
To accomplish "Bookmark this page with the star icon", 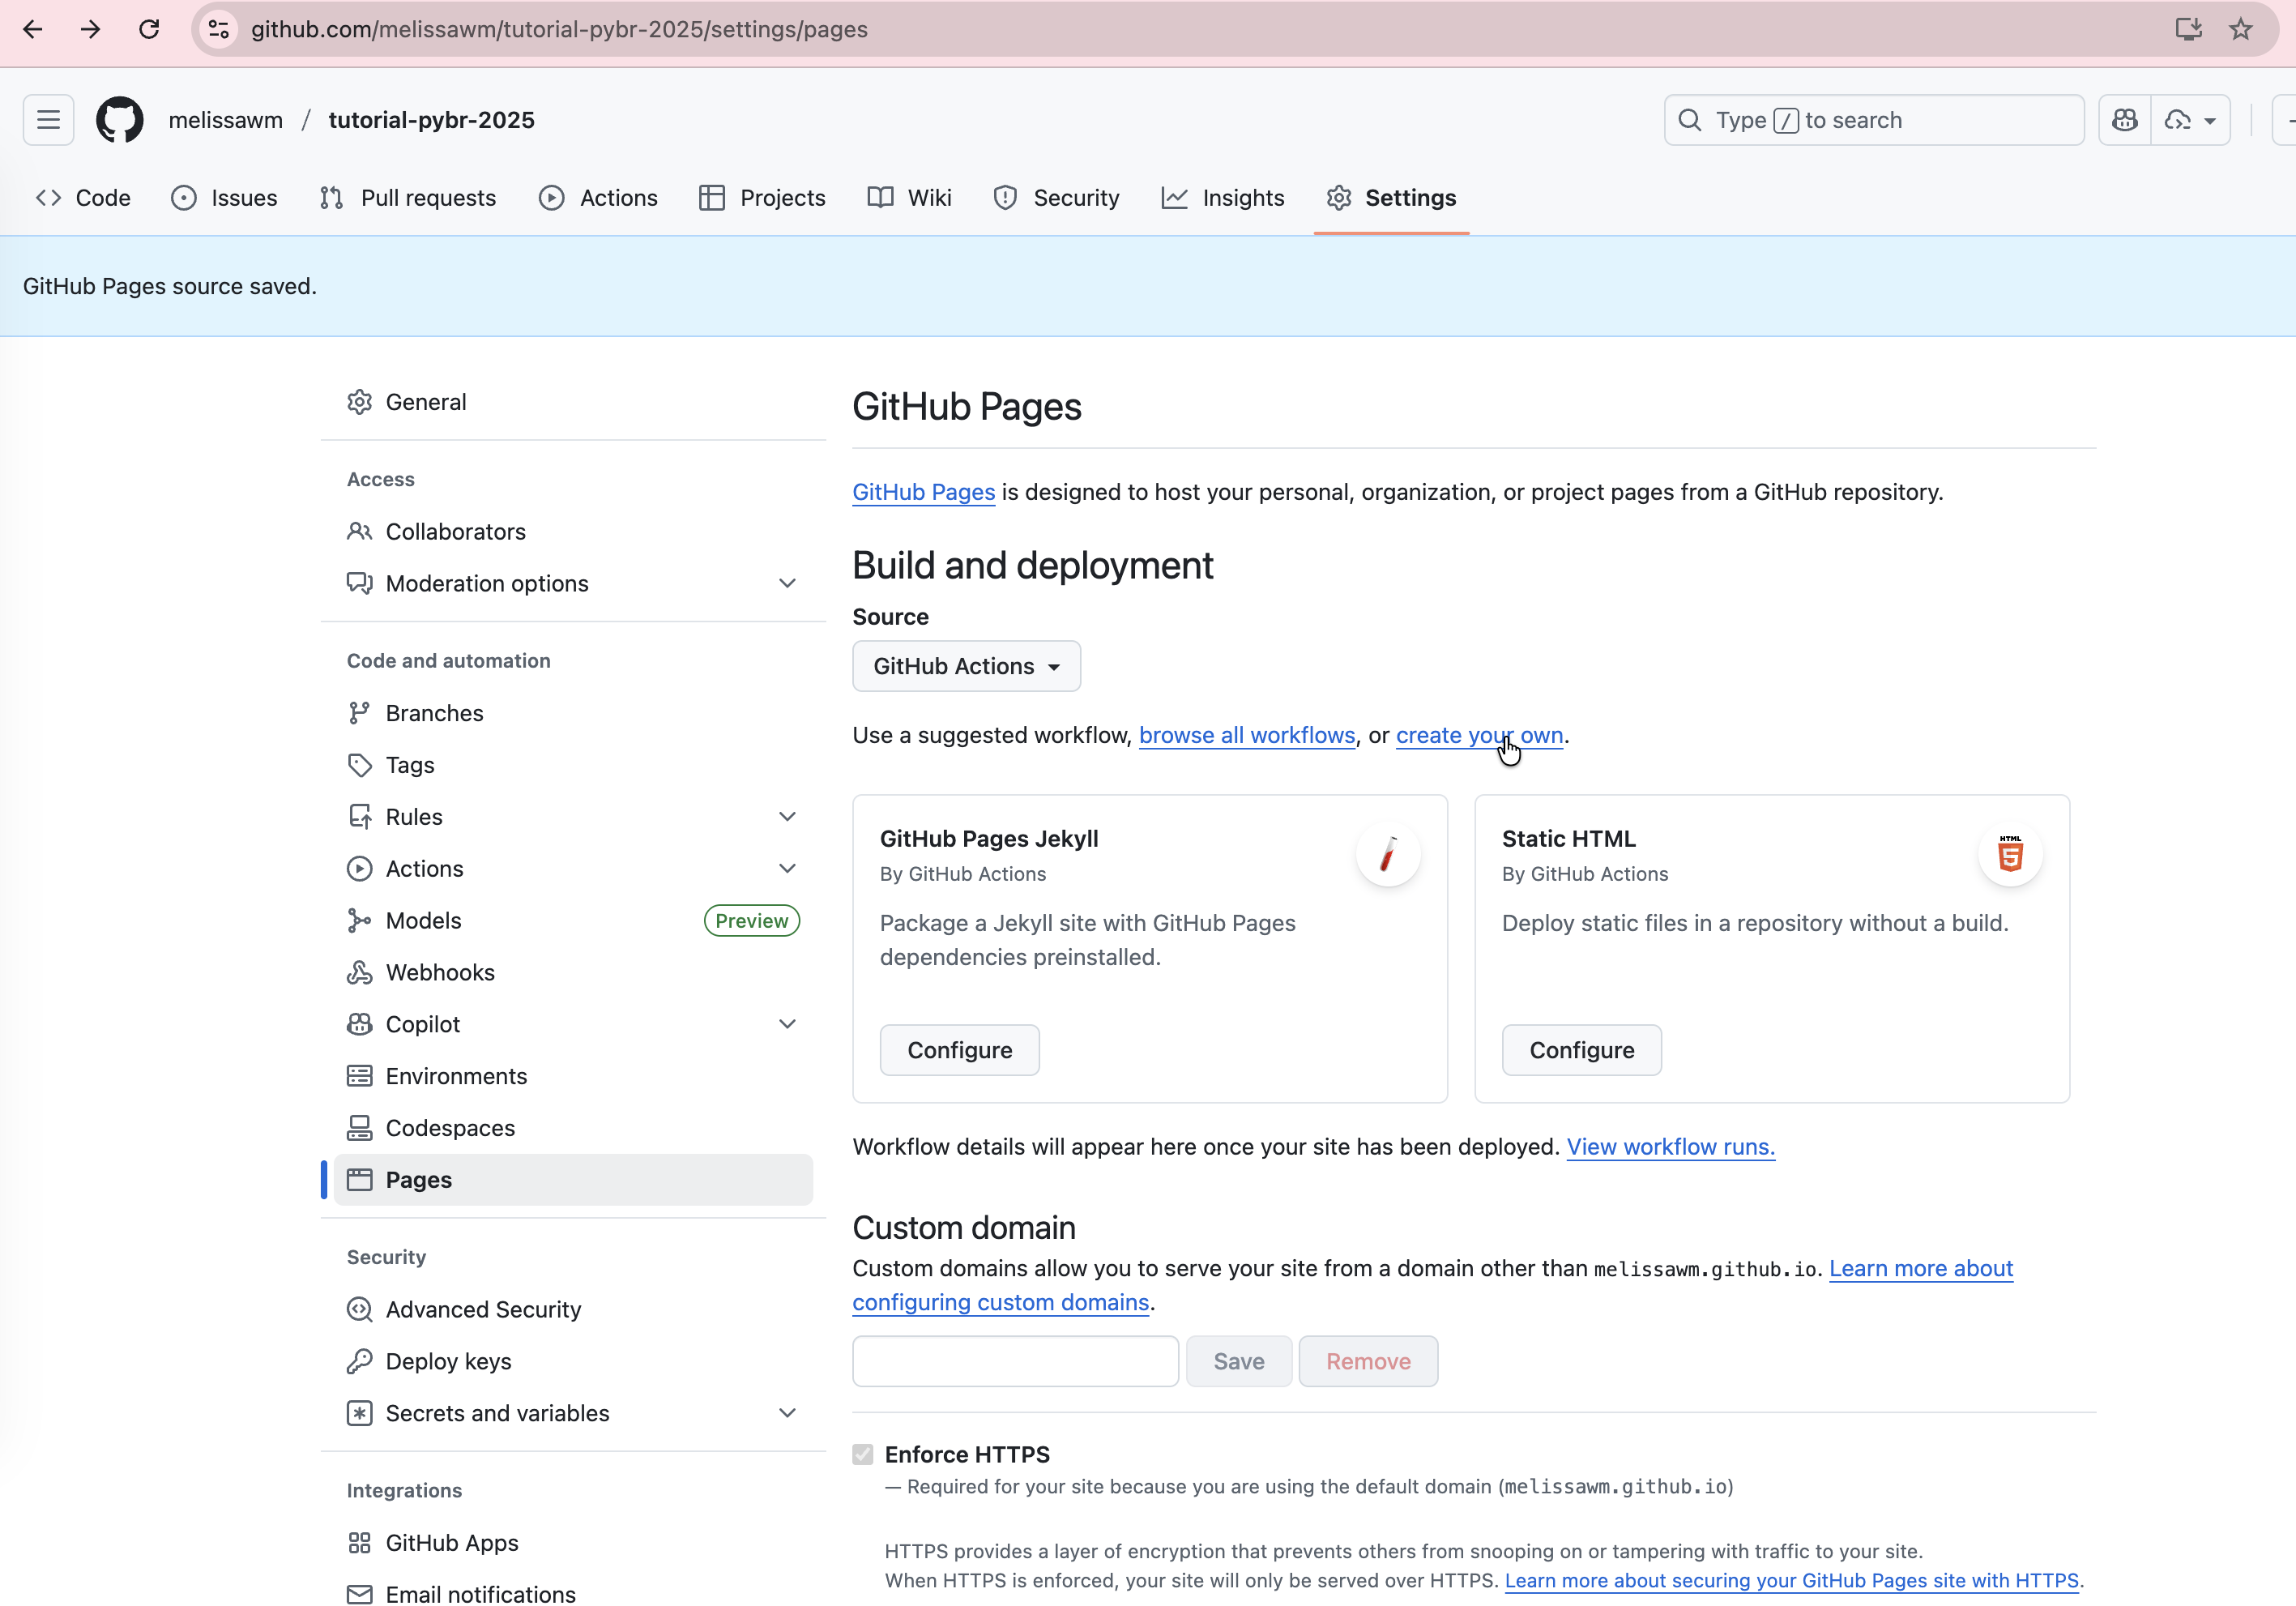I will point(2240,29).
